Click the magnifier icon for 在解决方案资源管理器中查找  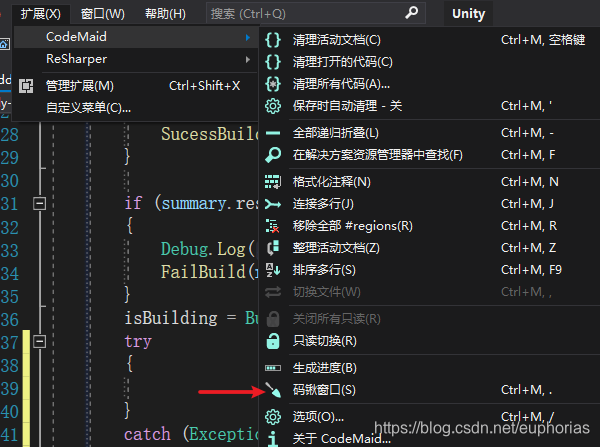(x=273, y=155)
